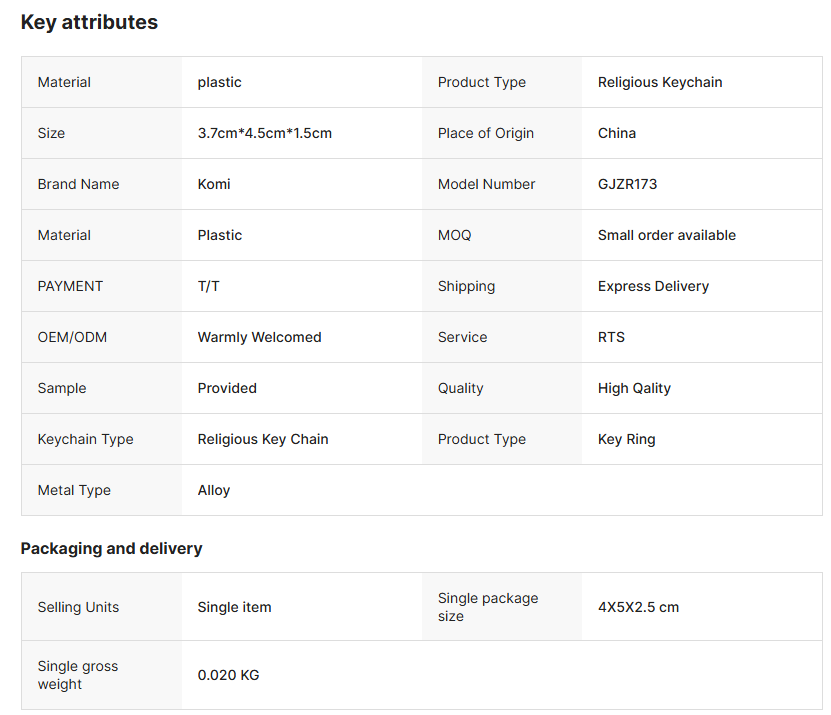Click the Brand Name value 'Komi'
The image size is (831, 715).
pos(214,184)
